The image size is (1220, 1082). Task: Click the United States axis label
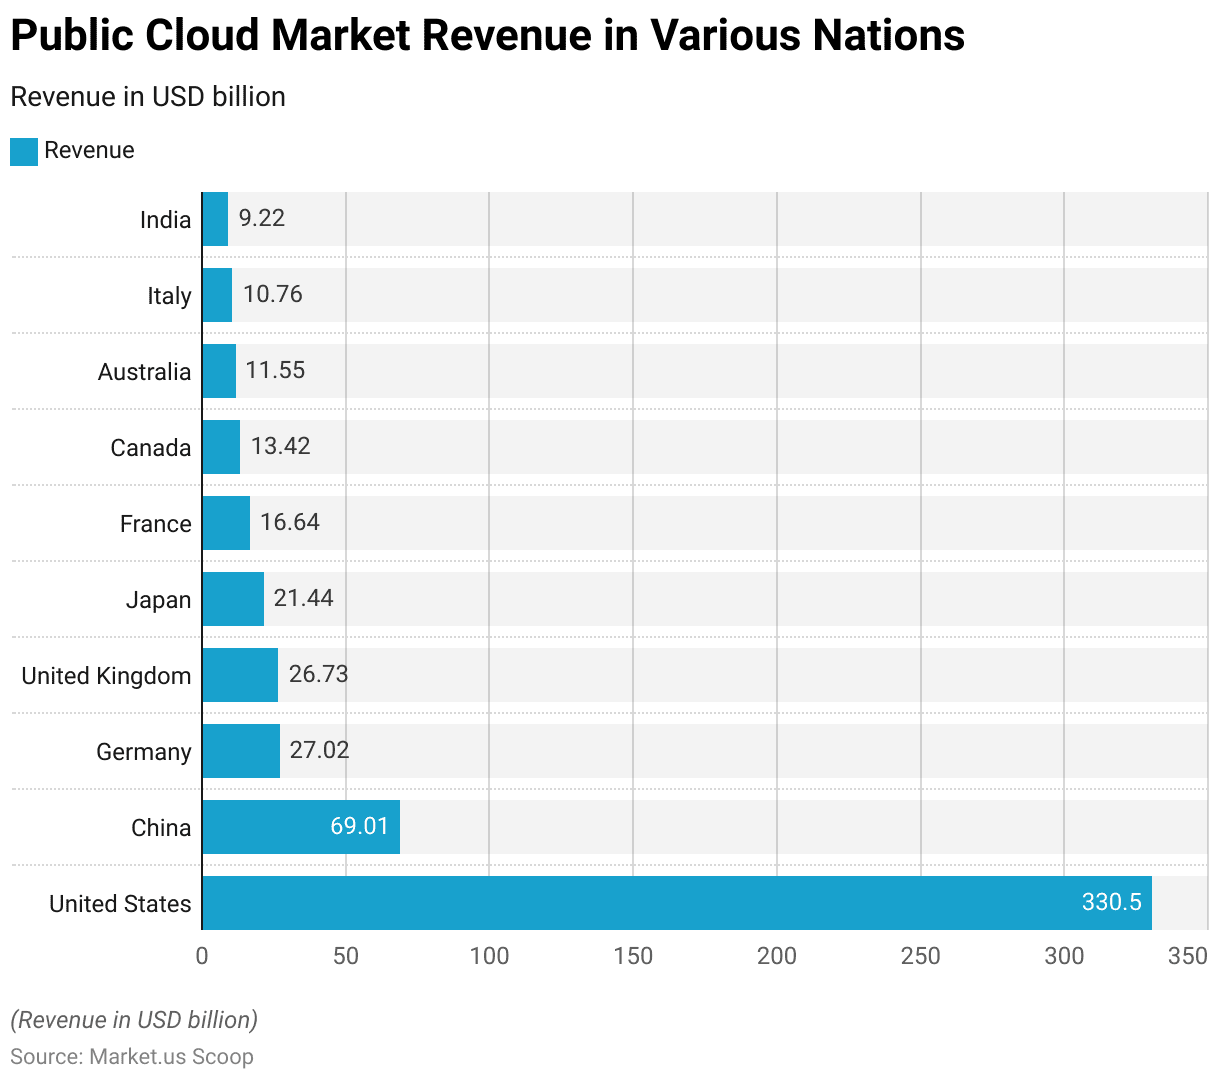pos(120,904)
